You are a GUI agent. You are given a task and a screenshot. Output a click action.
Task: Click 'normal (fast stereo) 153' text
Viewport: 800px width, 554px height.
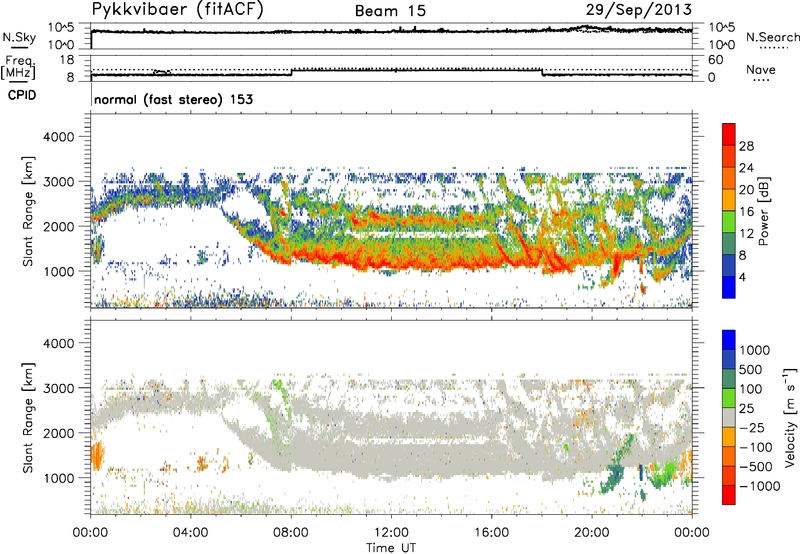[173, 99]
